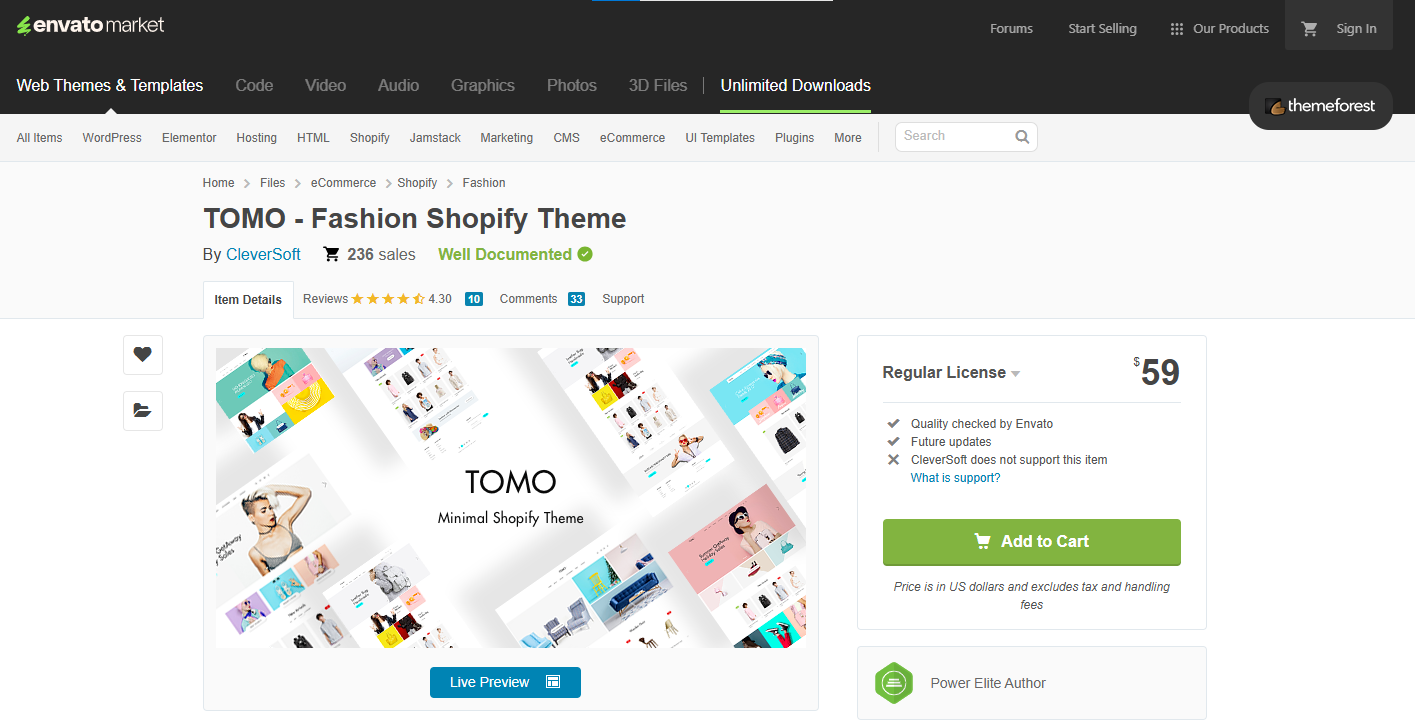The height and width of the screenshot is (720, 1415).
Task: Select HTML category
Action: (x=313, y=138)
